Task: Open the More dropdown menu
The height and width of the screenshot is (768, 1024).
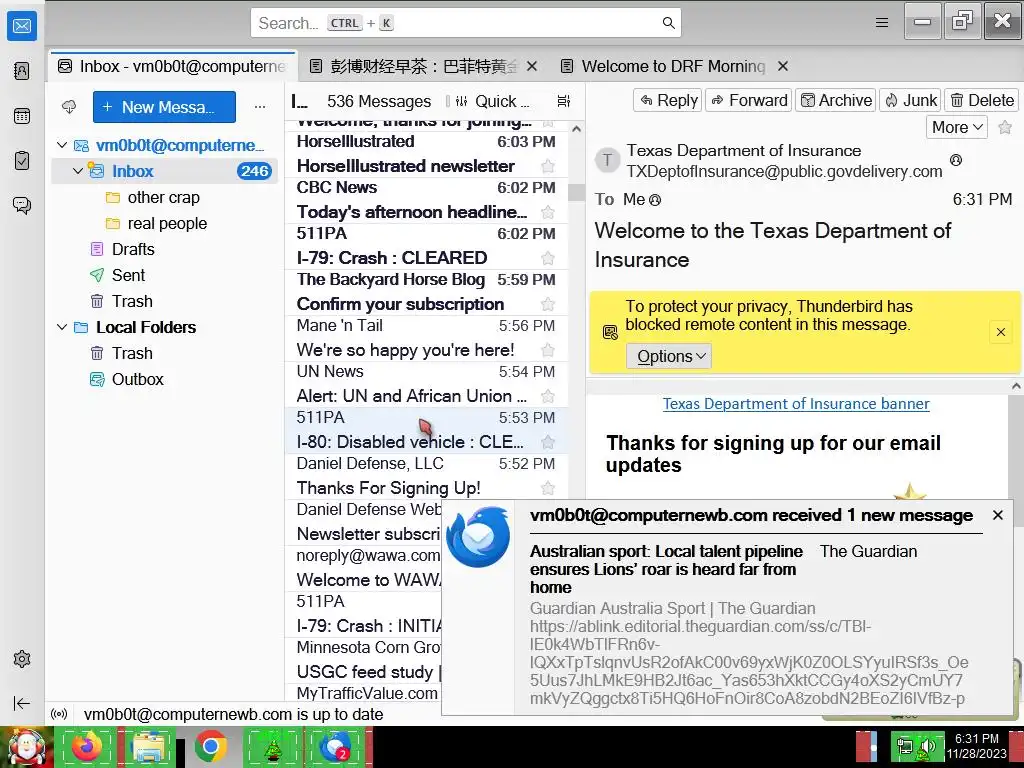Action: [957, 127]
